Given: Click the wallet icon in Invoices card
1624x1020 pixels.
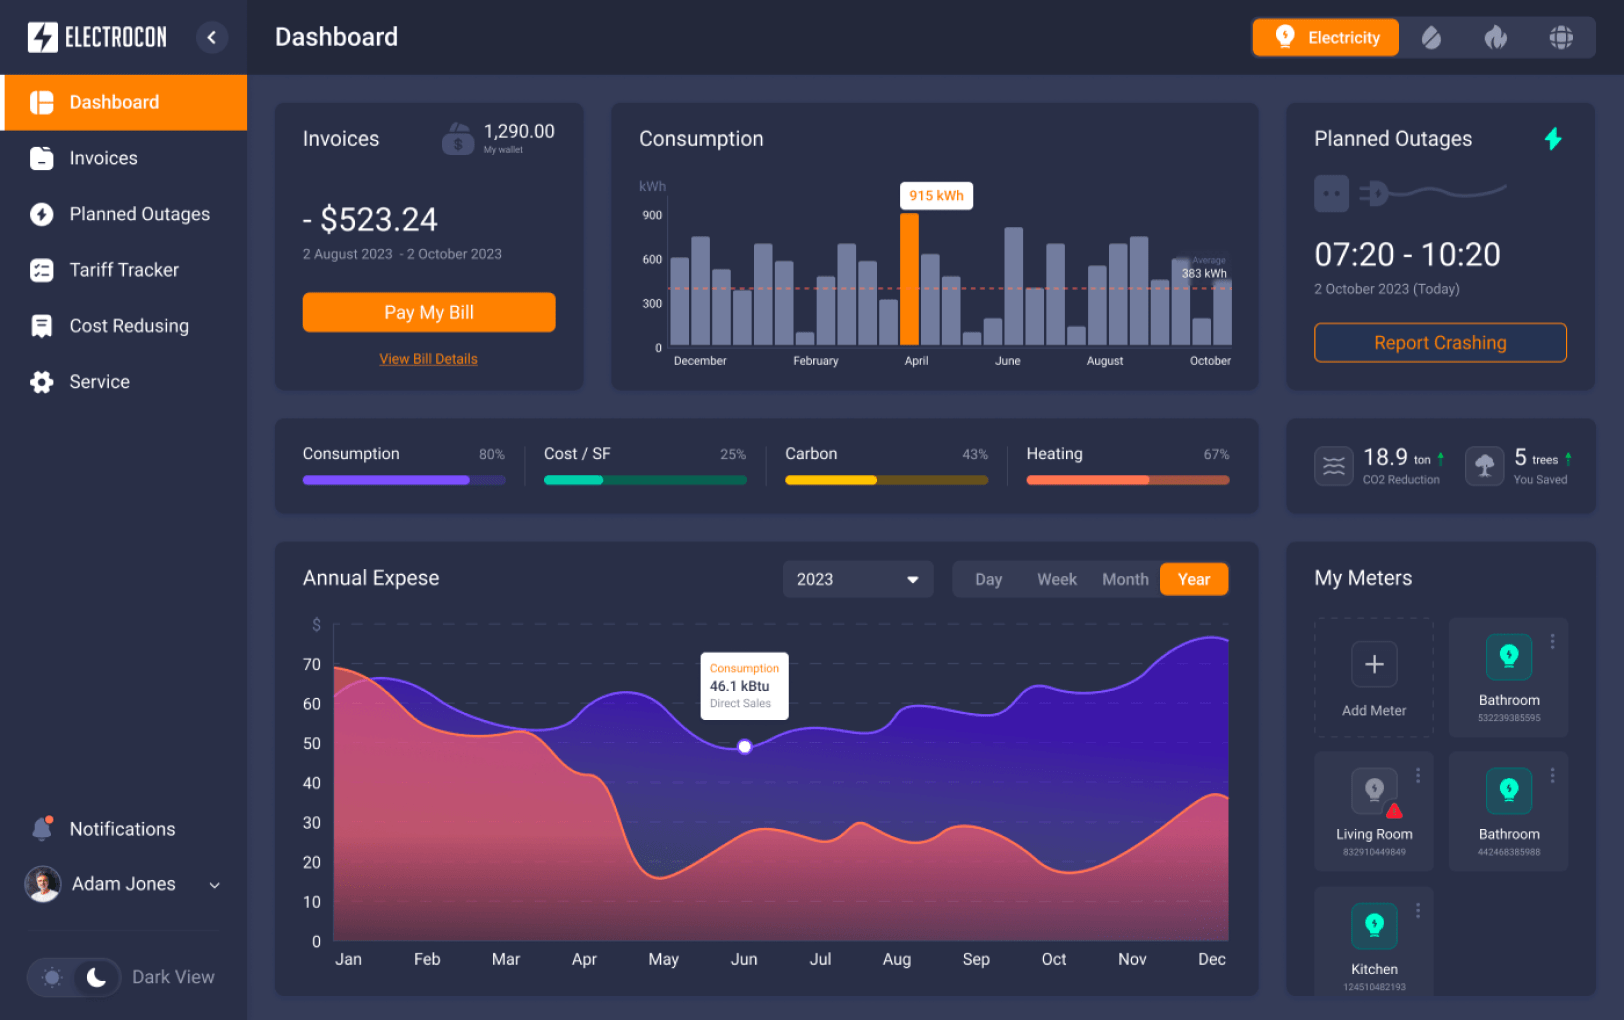Looking at the screenshot, I should coord(458,138).
